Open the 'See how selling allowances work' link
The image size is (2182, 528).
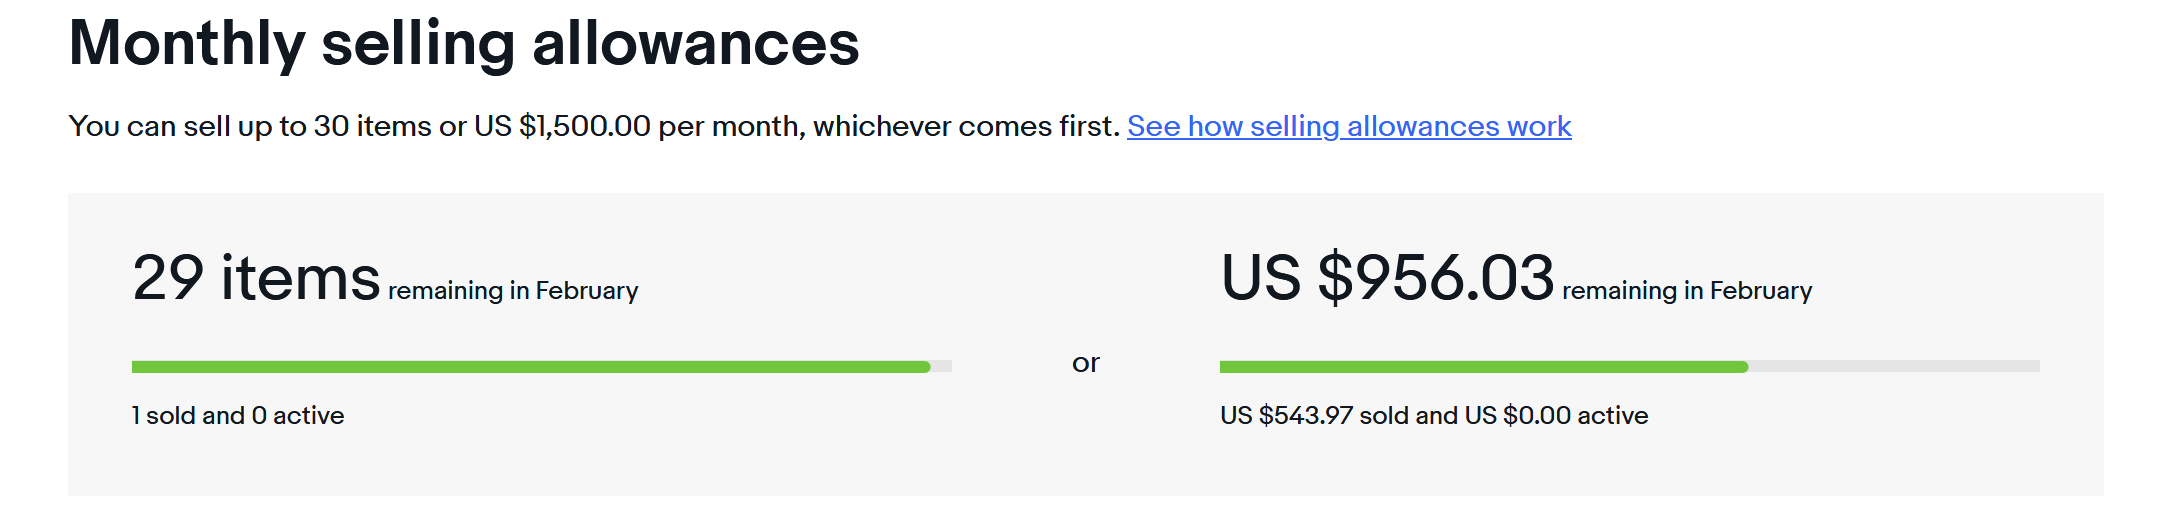click(1348, 127)
